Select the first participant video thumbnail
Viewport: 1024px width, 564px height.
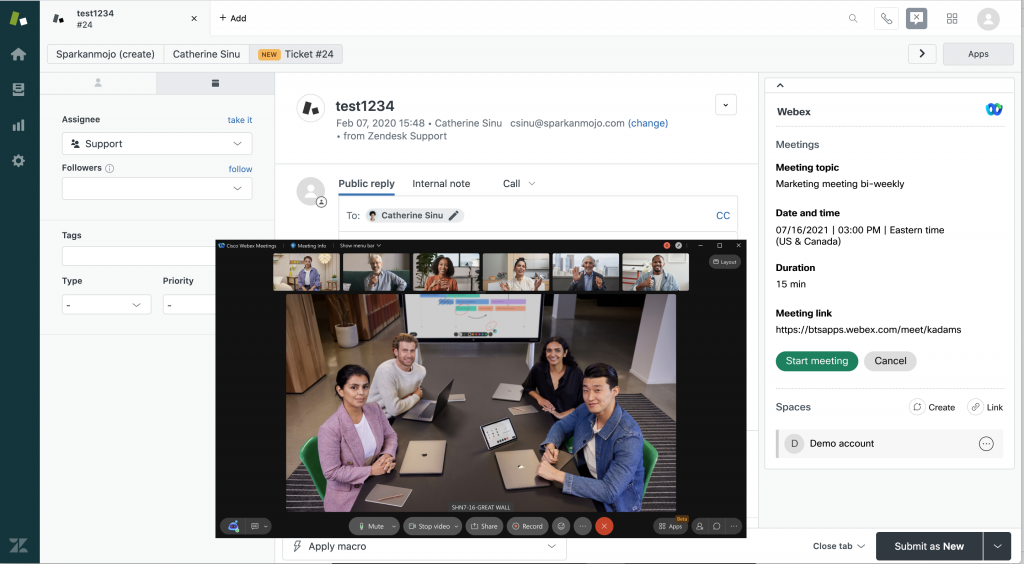[x=306, y=271]
